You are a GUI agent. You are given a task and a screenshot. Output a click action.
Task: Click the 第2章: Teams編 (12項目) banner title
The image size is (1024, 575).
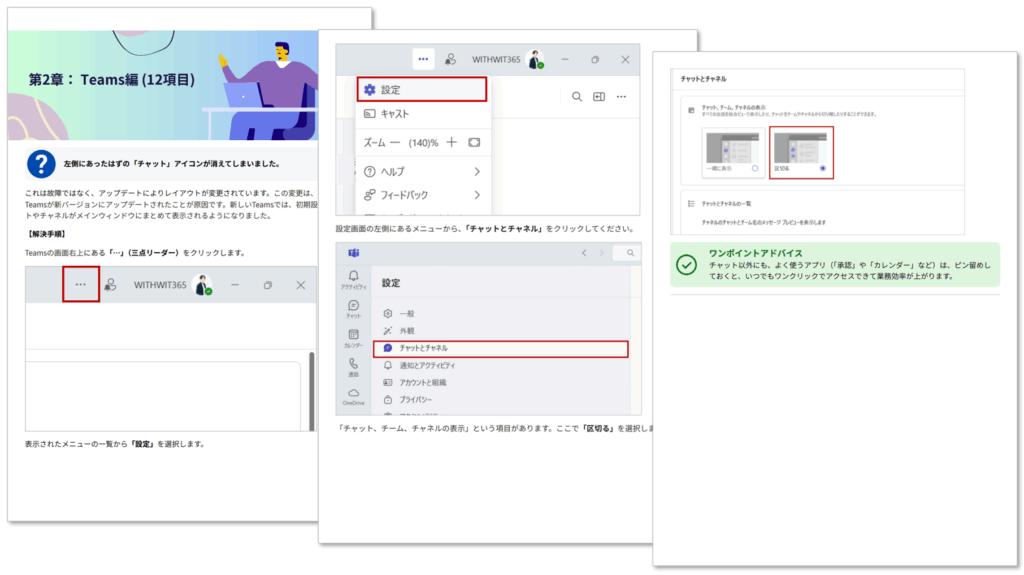pos(112,80)
